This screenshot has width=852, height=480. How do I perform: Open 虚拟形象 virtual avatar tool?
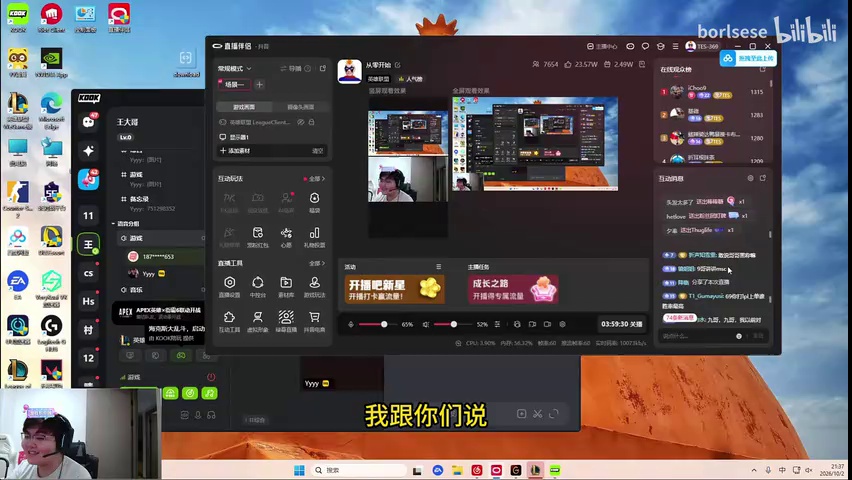[x=258, y=321]
